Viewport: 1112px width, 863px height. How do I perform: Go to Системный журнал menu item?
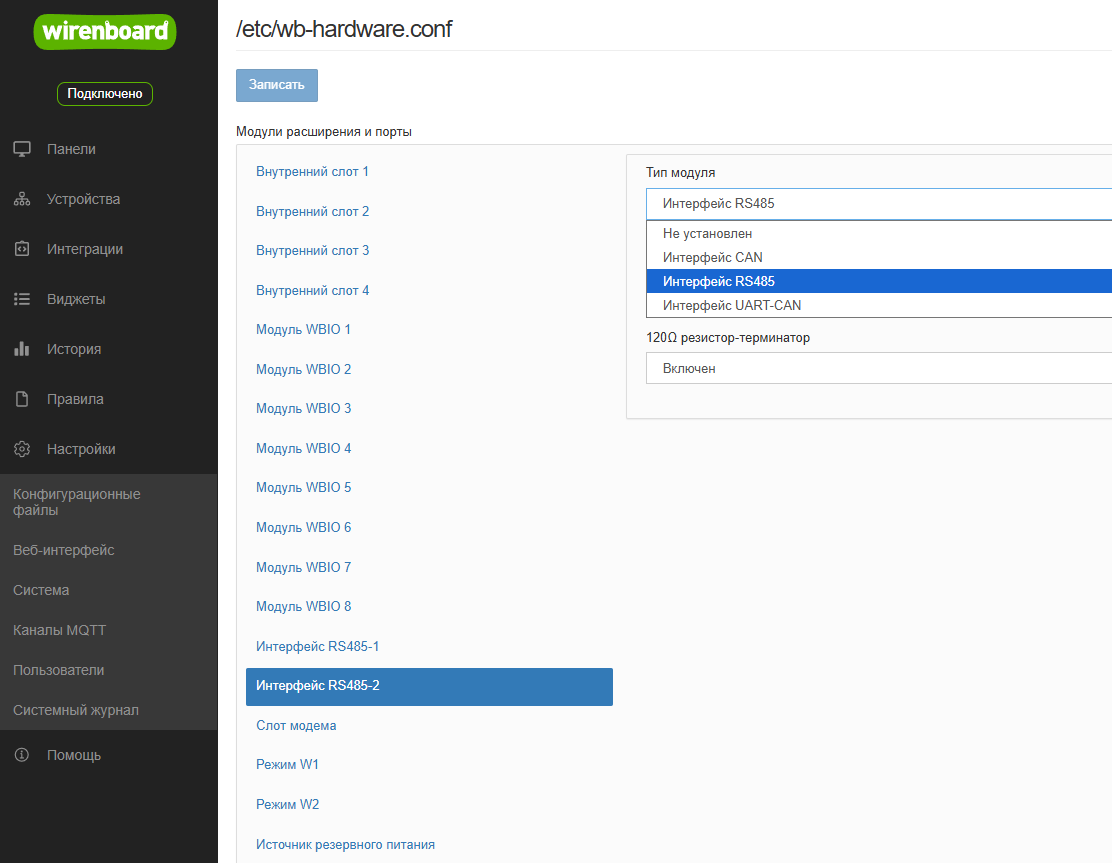(x=76, y=711)
